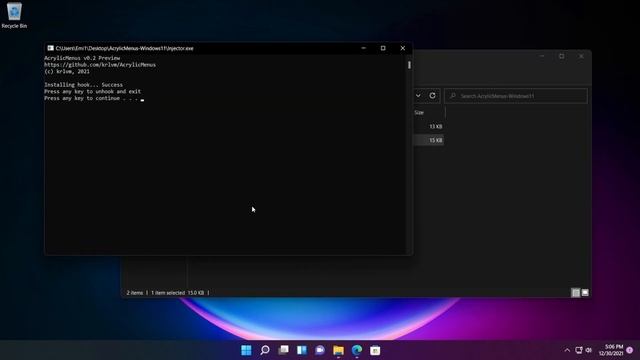Show hidden system tray icons chevron
Image resolution: width=640 pixels, height=360 pixels.
click(x=567, y=350)
